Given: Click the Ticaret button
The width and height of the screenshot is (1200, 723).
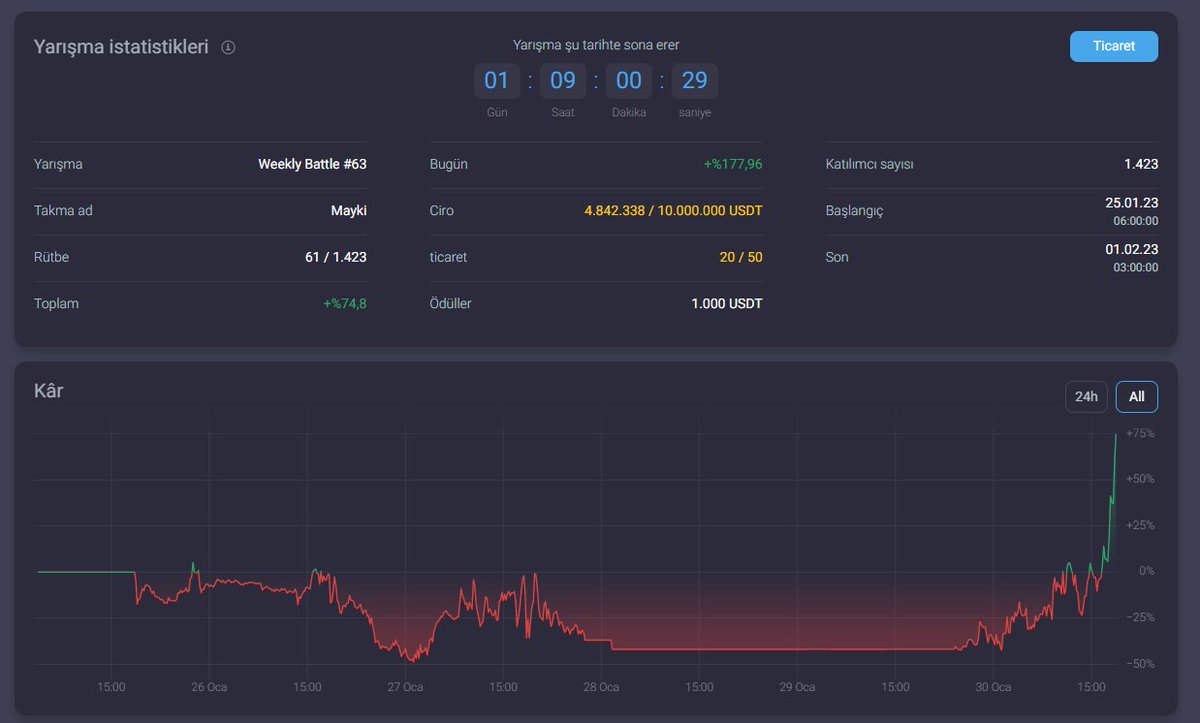Looking at the screenshot, I should point(1114,46).
